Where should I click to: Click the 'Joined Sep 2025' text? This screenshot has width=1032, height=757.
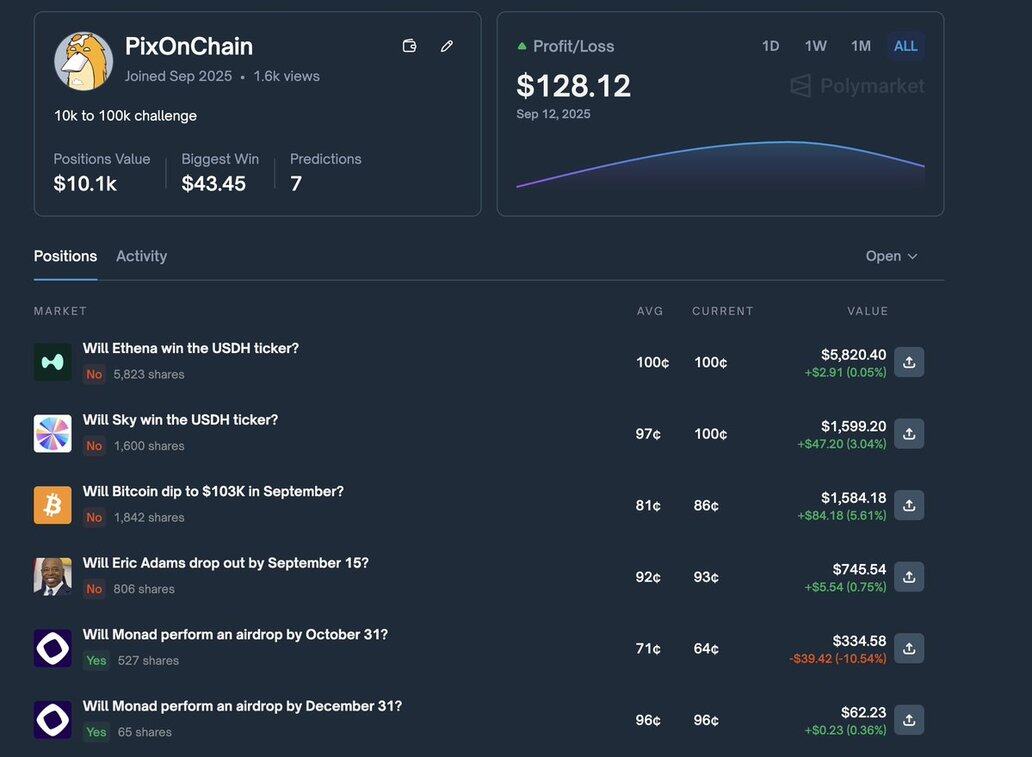tap(178, 76)
